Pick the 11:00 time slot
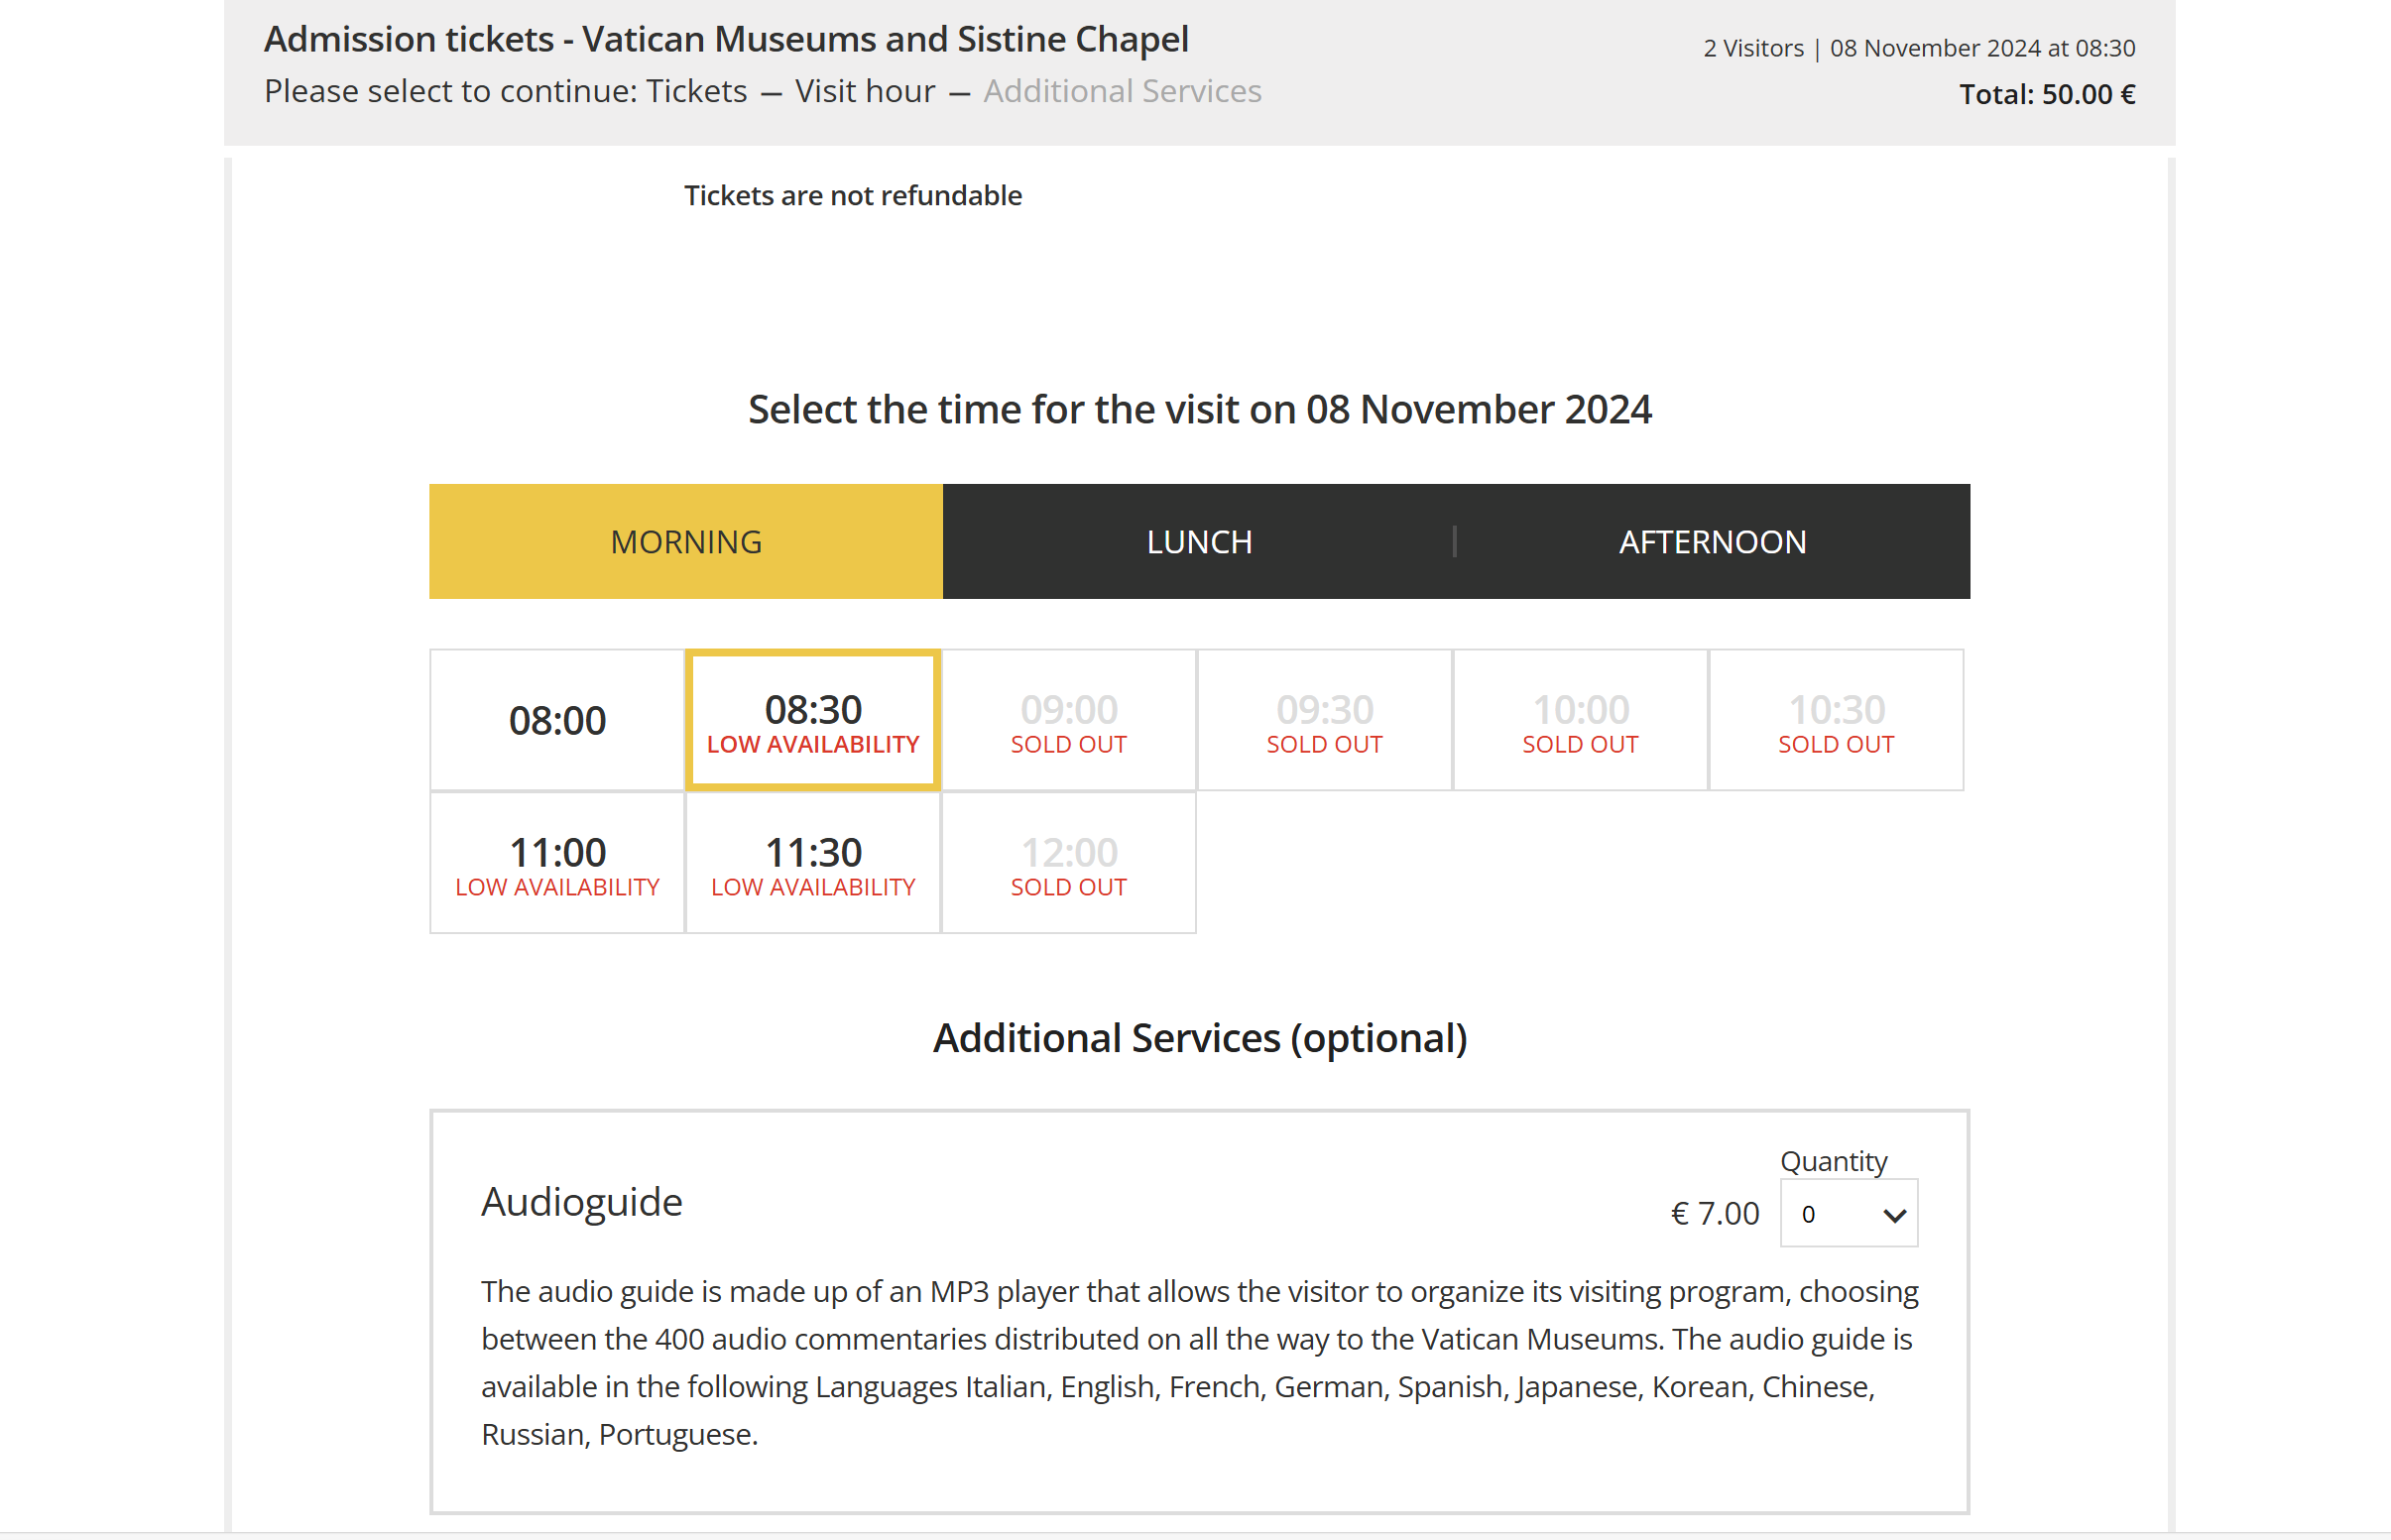Screen dimensions: 2391x1540 click(x=557, y=864)
